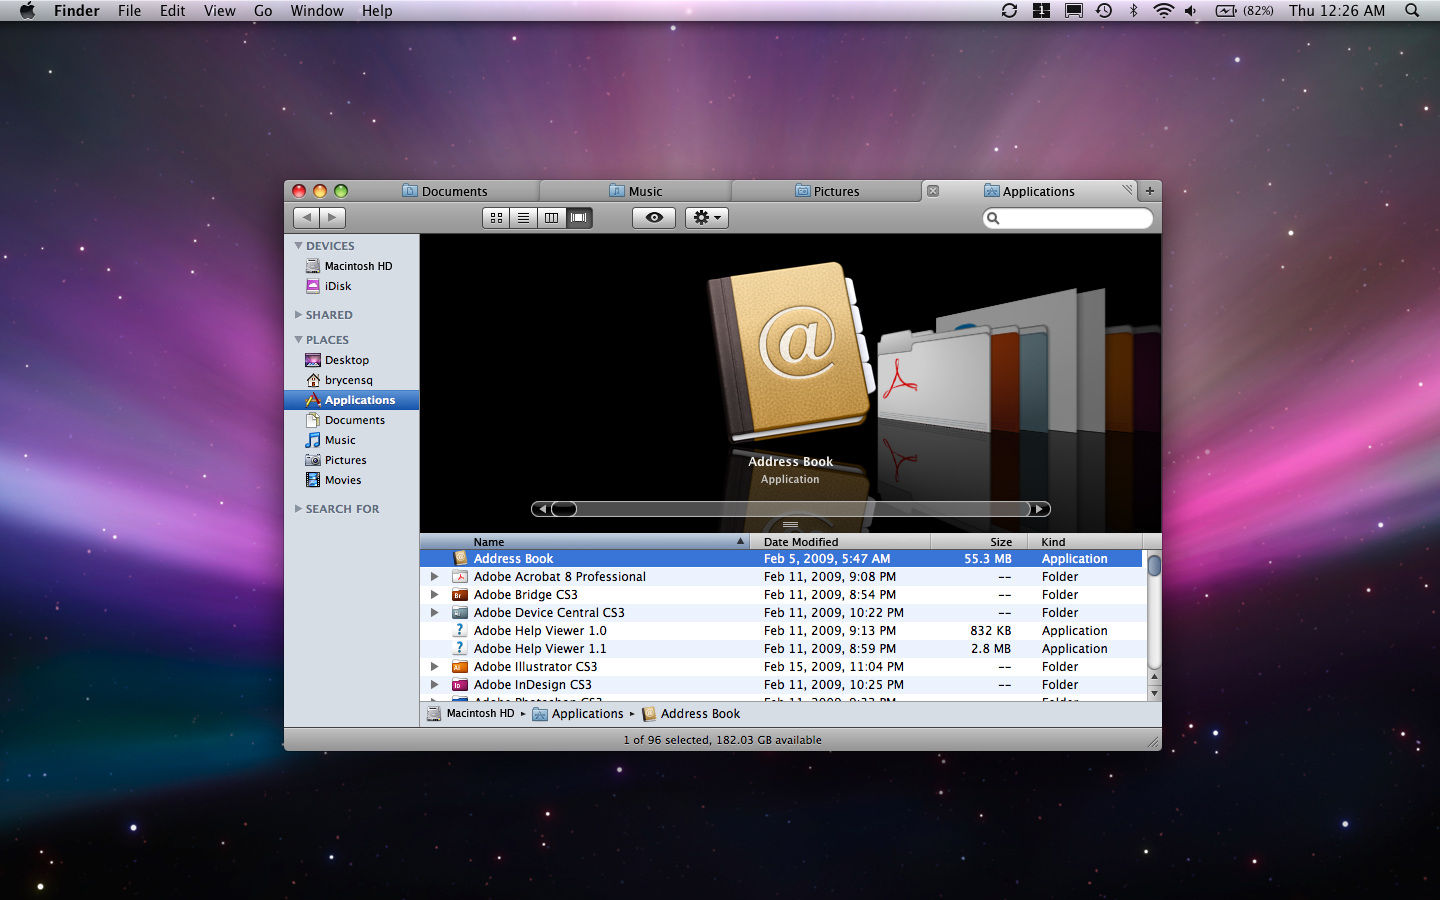This screenshot has height=900, width=1440.
Task: Switch to list view mode
Action: click(x=523, y=217)
